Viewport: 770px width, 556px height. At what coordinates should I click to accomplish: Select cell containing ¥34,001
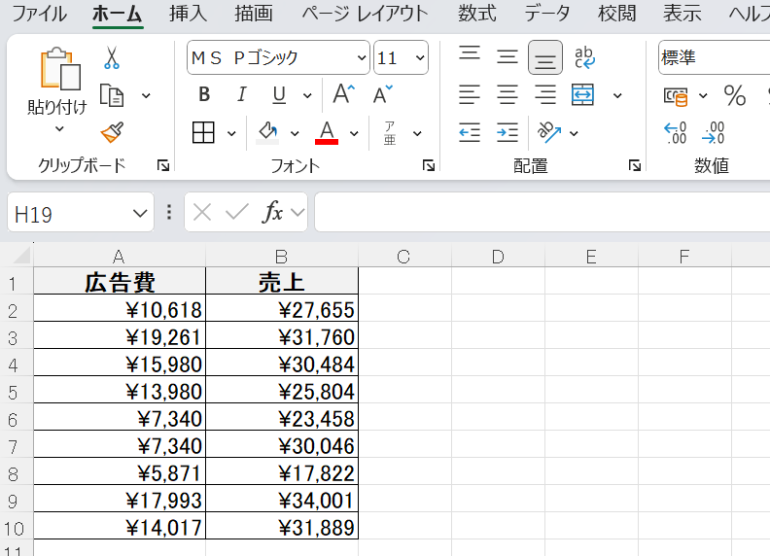pyautogui.click(x=282, y=500)
